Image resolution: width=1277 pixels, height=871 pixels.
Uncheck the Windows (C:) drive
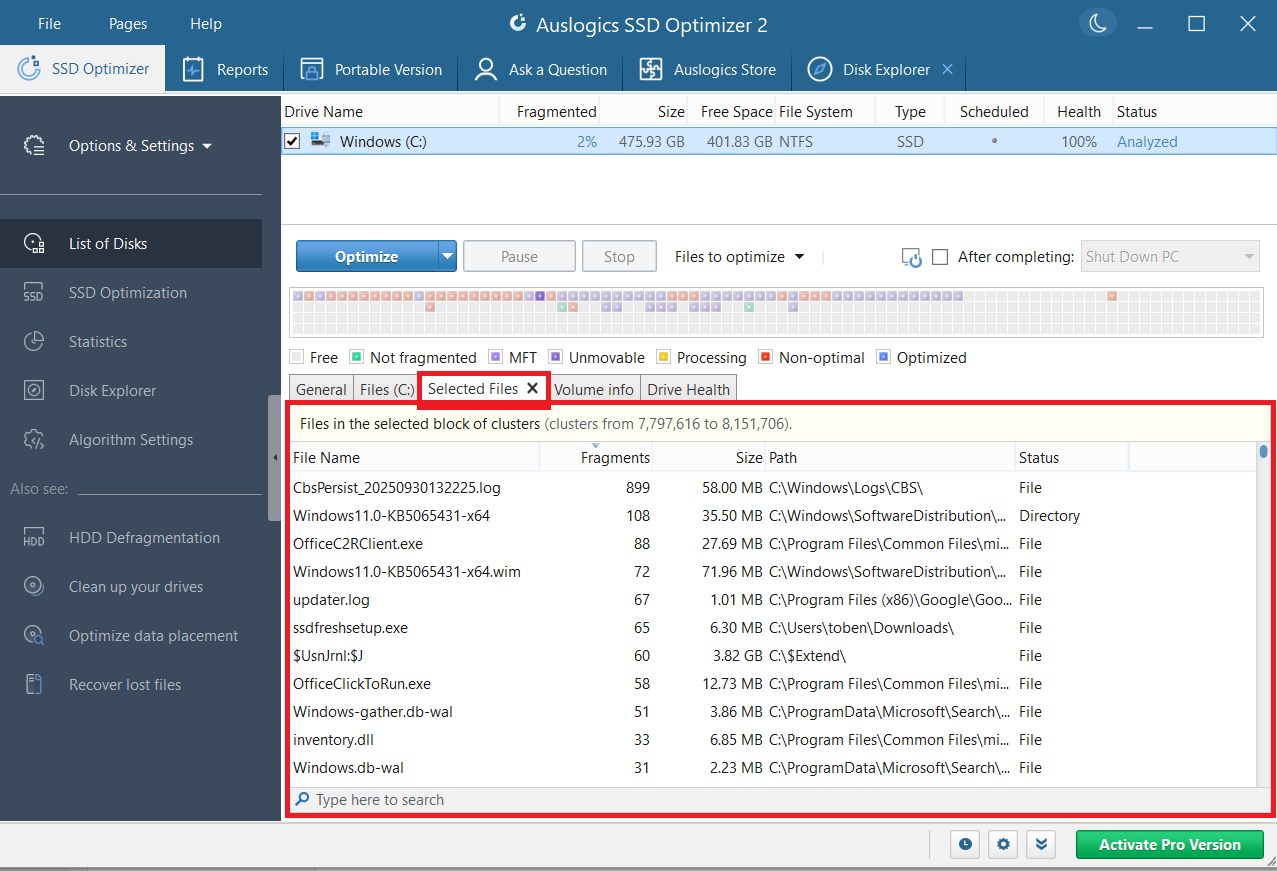pos(292,141)
